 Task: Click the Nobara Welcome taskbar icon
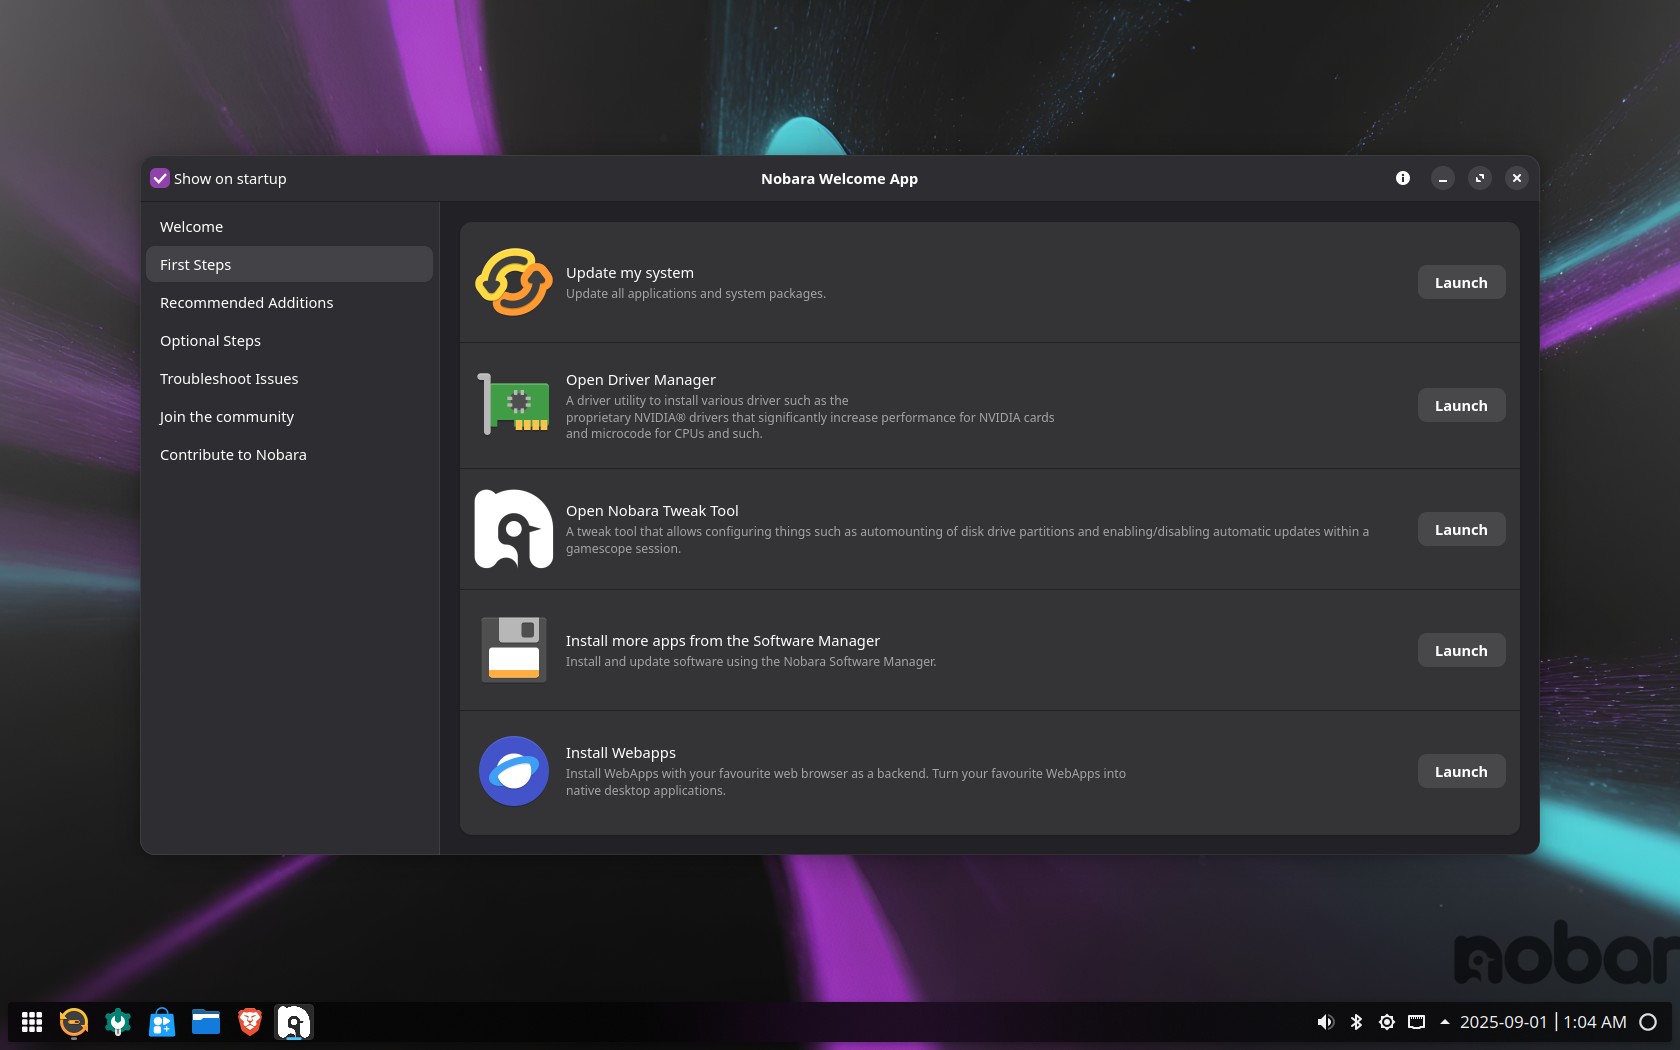[x=294, y=1022]
